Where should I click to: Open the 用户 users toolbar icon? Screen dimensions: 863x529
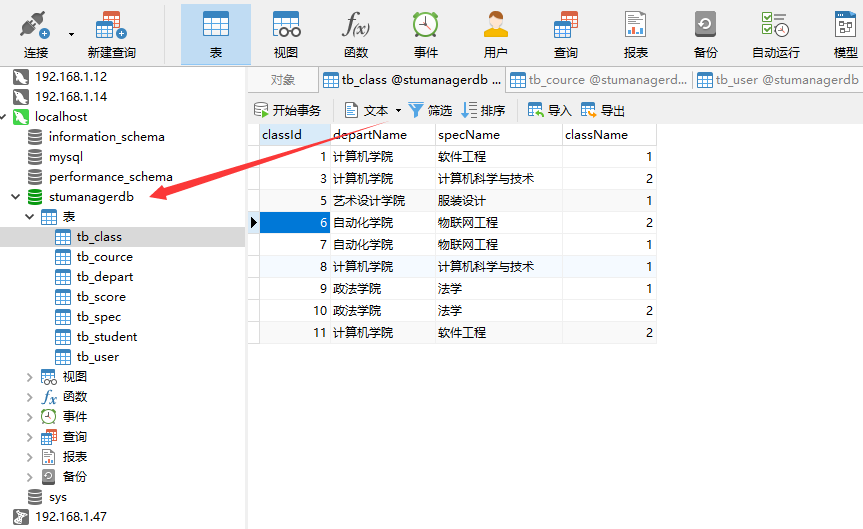click(495, 35)
